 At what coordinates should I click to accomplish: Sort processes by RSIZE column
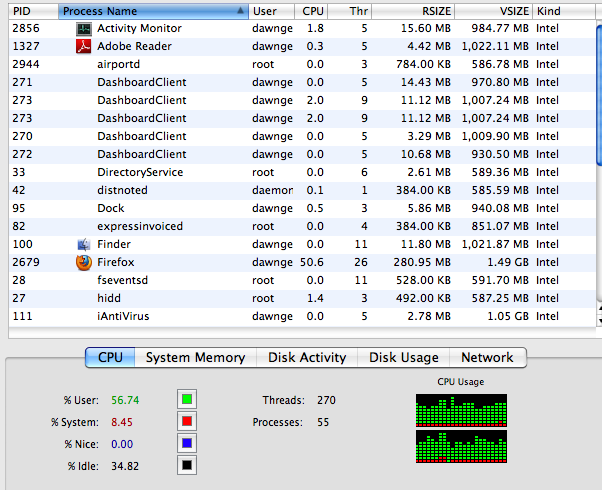point(413,11)
